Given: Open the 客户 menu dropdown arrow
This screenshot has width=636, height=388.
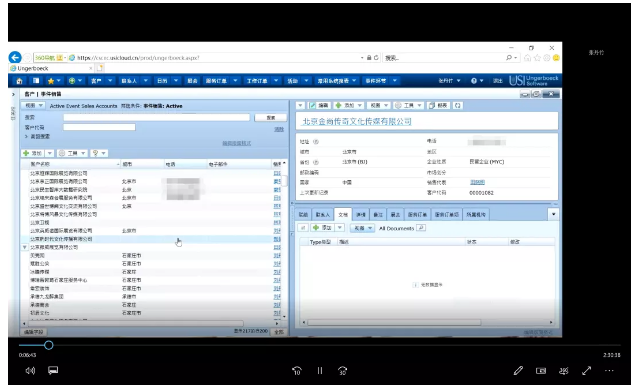Looking at the screenshot, I should click(110, 81).
